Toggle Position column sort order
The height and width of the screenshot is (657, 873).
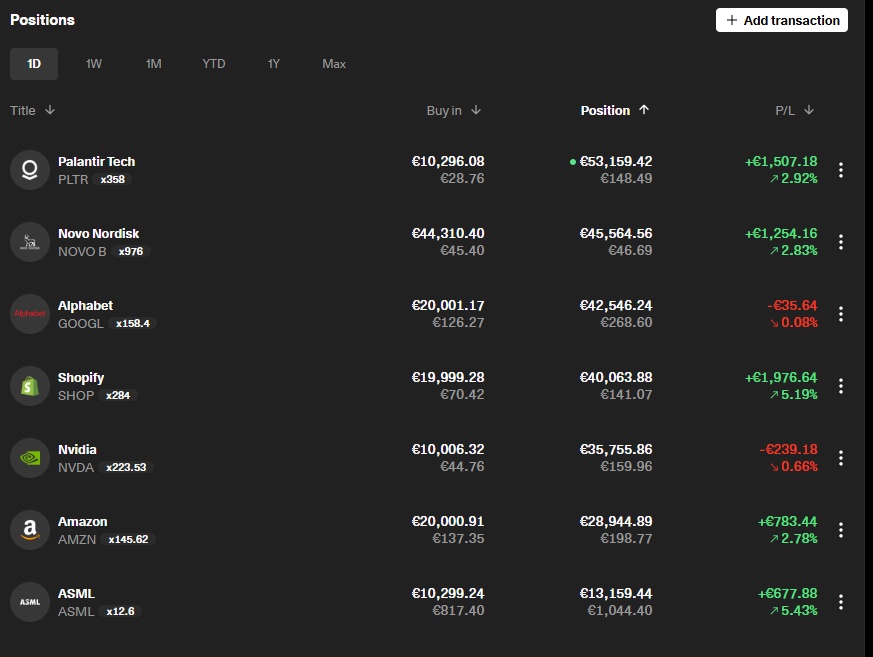tap(614, 111)
